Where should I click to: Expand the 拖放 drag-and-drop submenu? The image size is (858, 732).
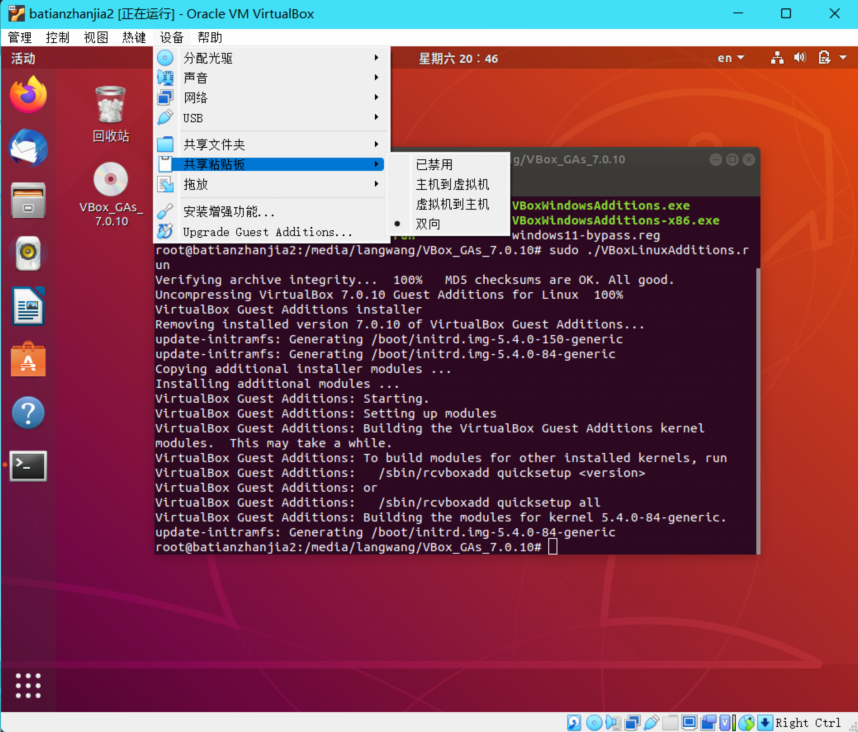click(x=271, y=184)
